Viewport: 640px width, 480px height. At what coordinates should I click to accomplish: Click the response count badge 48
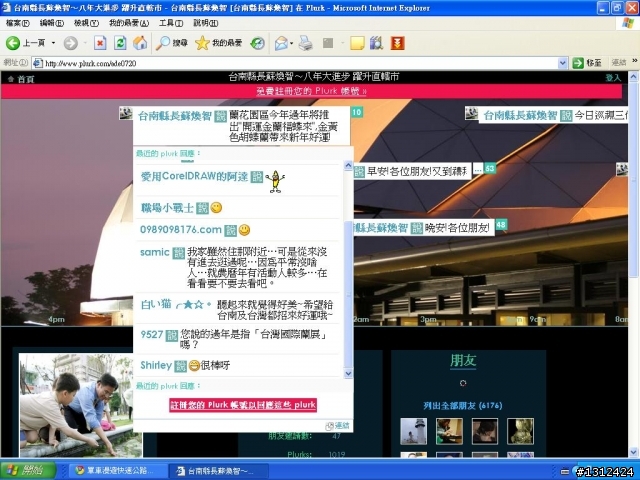tap(501, 224)
